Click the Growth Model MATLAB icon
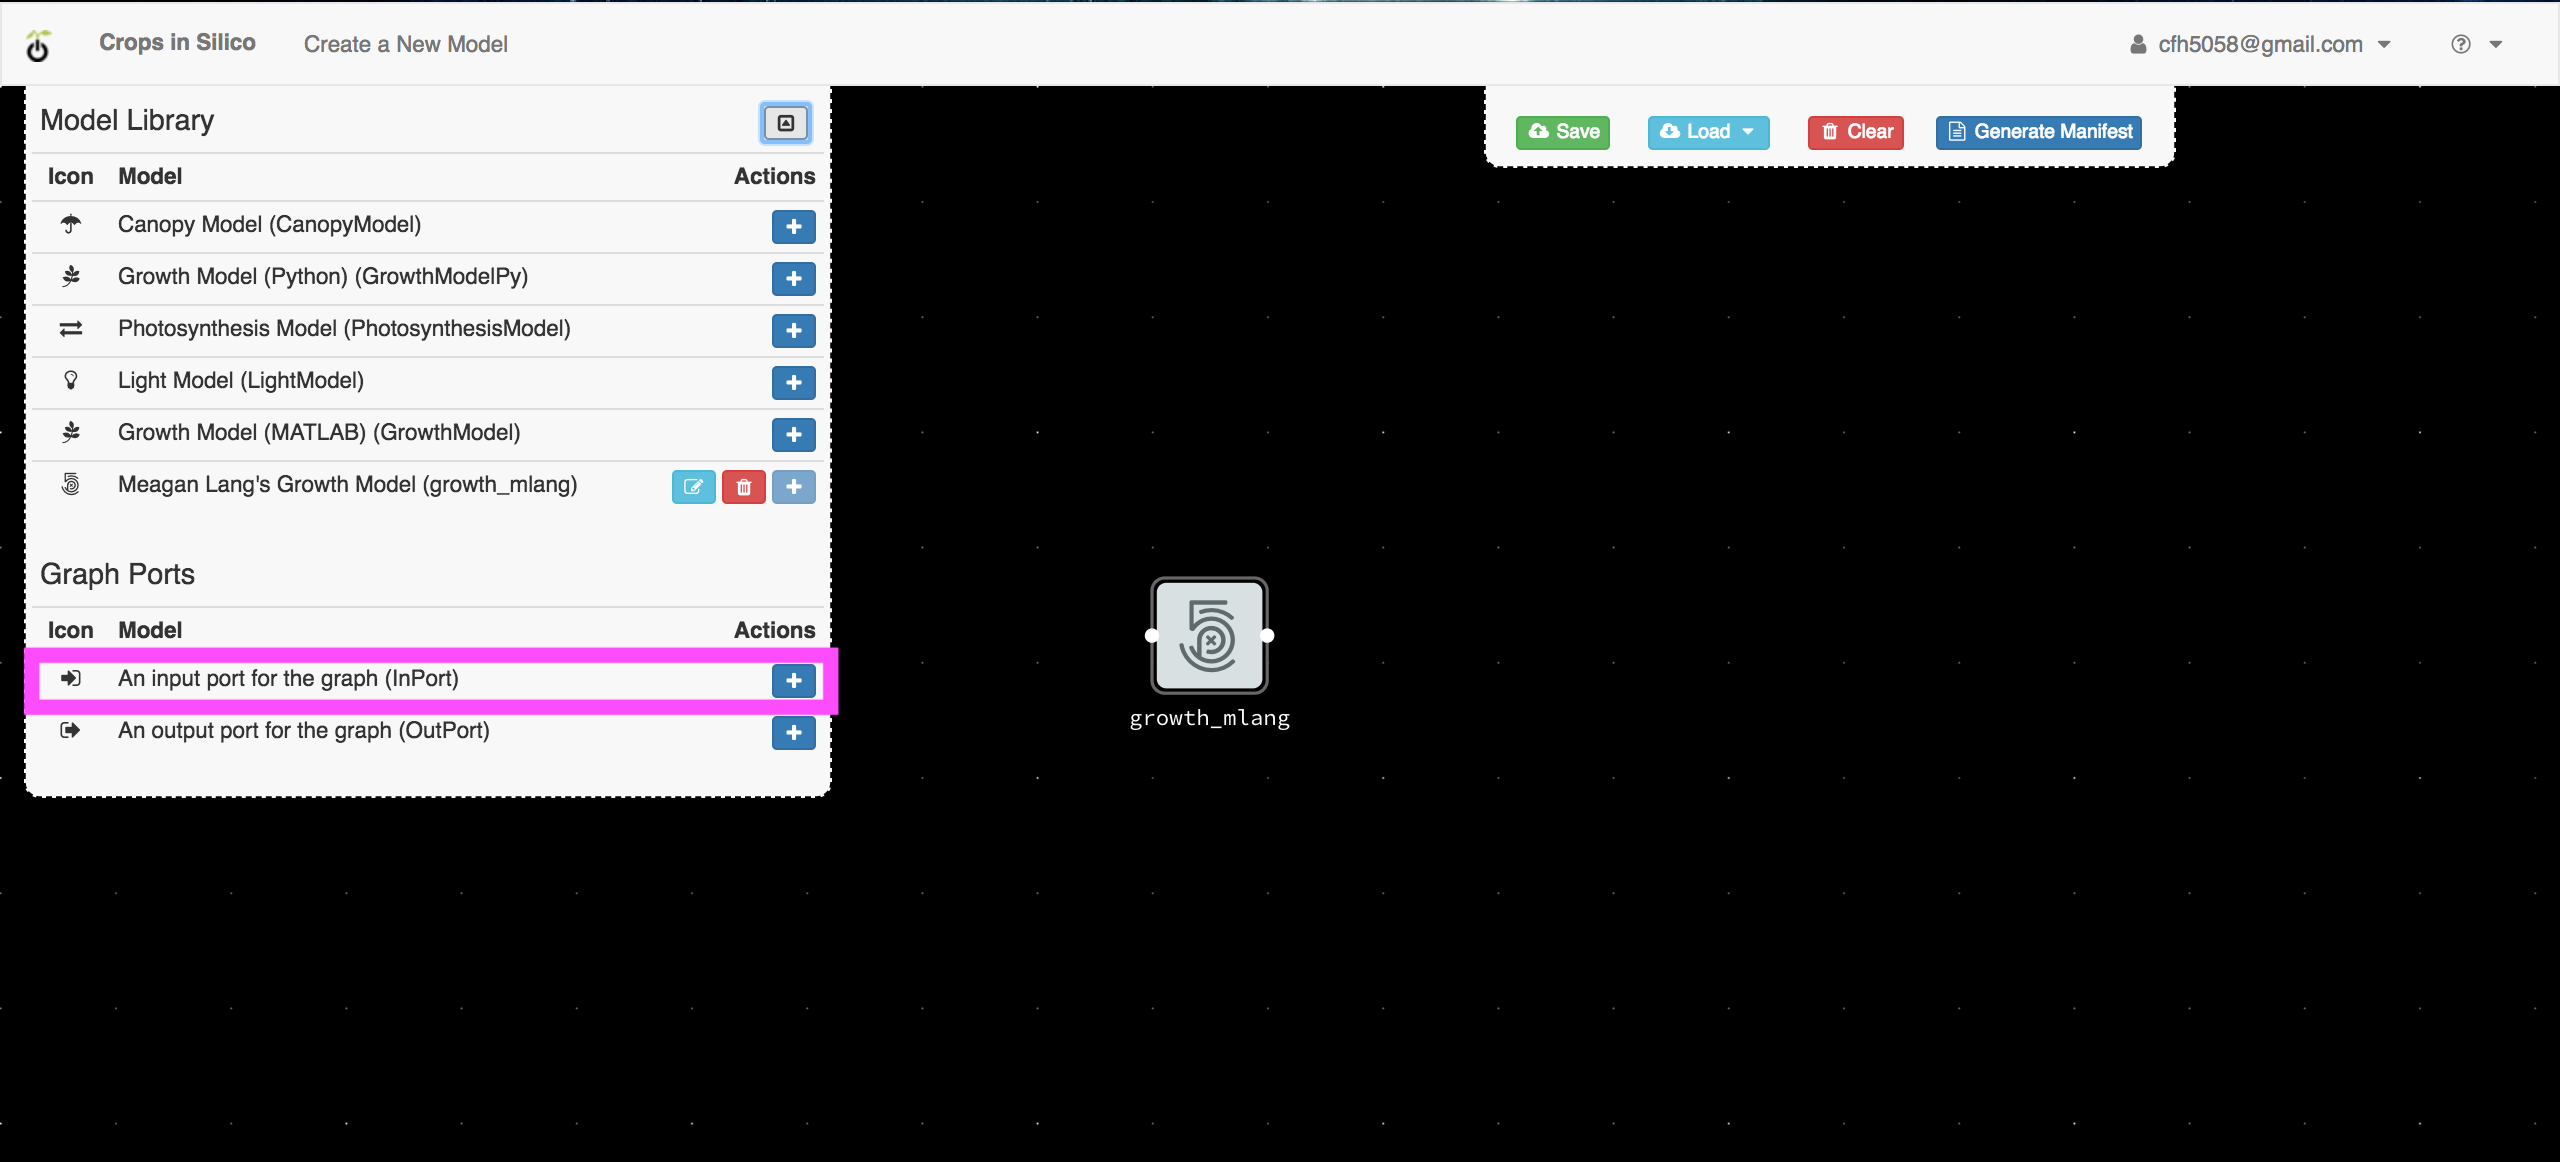This screenshot has height=1162, width=2560. (x=70, y=432)
